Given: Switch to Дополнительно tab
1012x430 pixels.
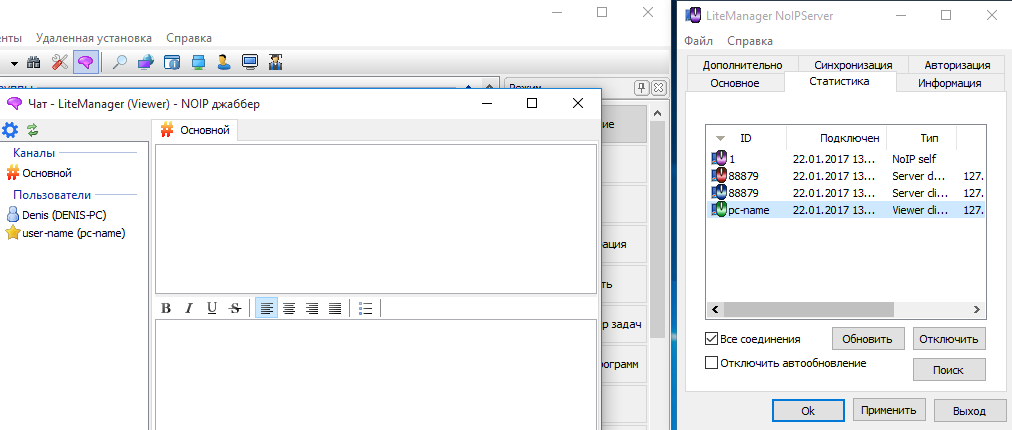Looking at the screenshot, I should pyautogui.click(x=742, y=65).
